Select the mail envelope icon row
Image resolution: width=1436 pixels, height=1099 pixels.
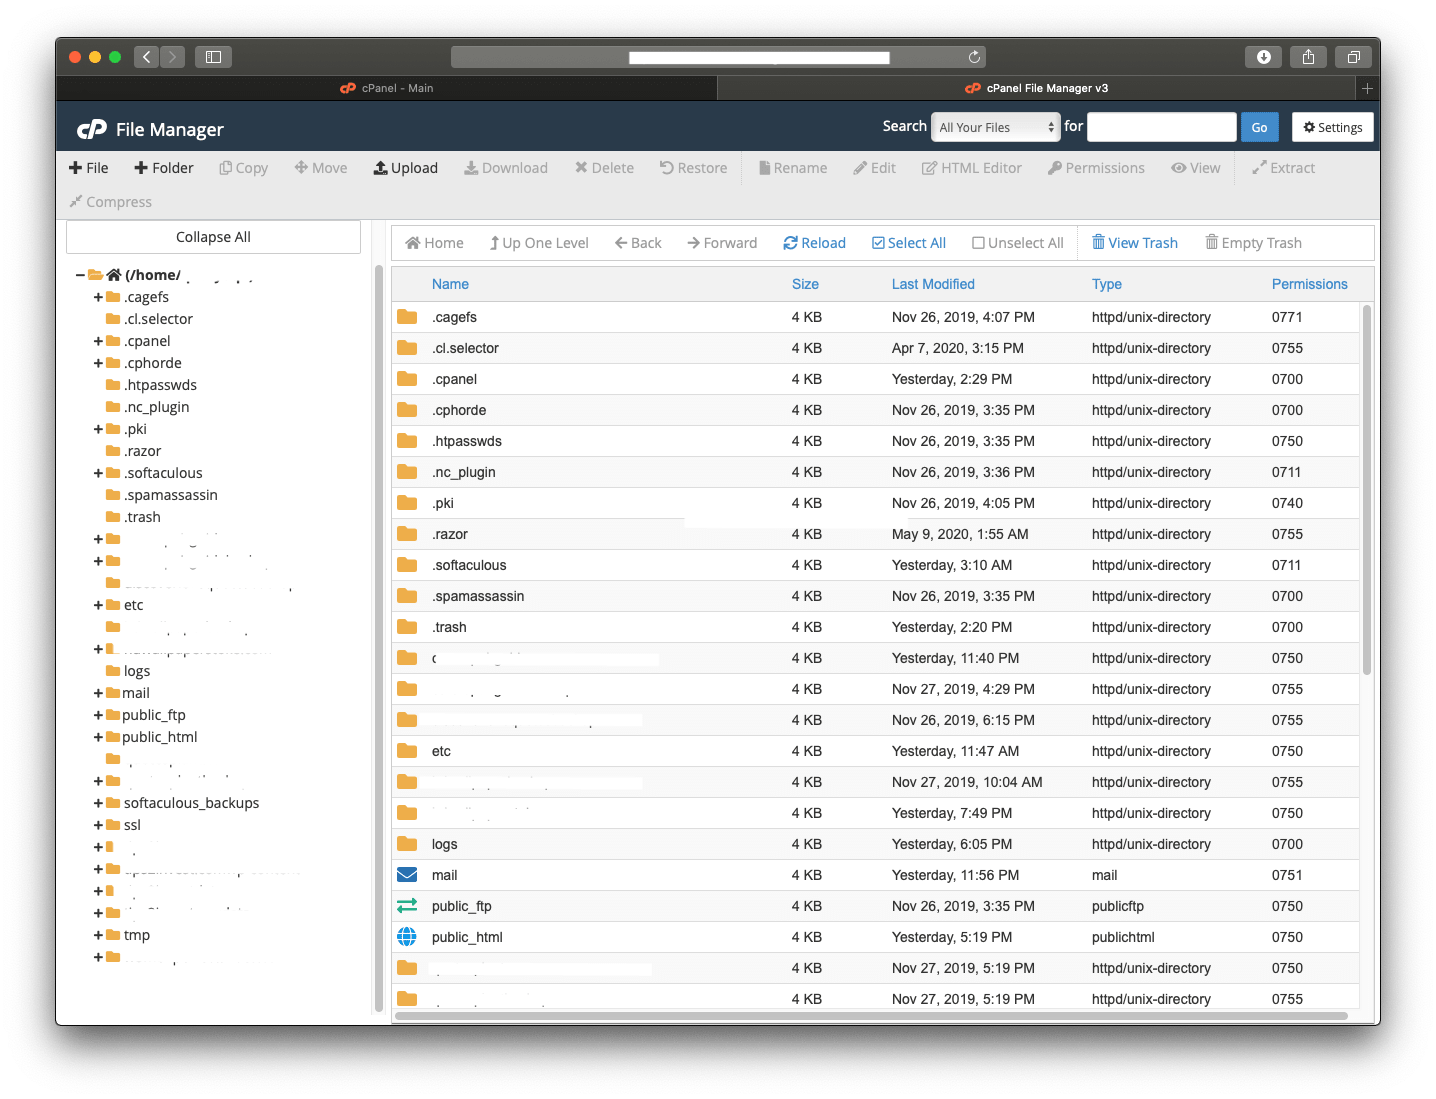[x=407, y=875]
